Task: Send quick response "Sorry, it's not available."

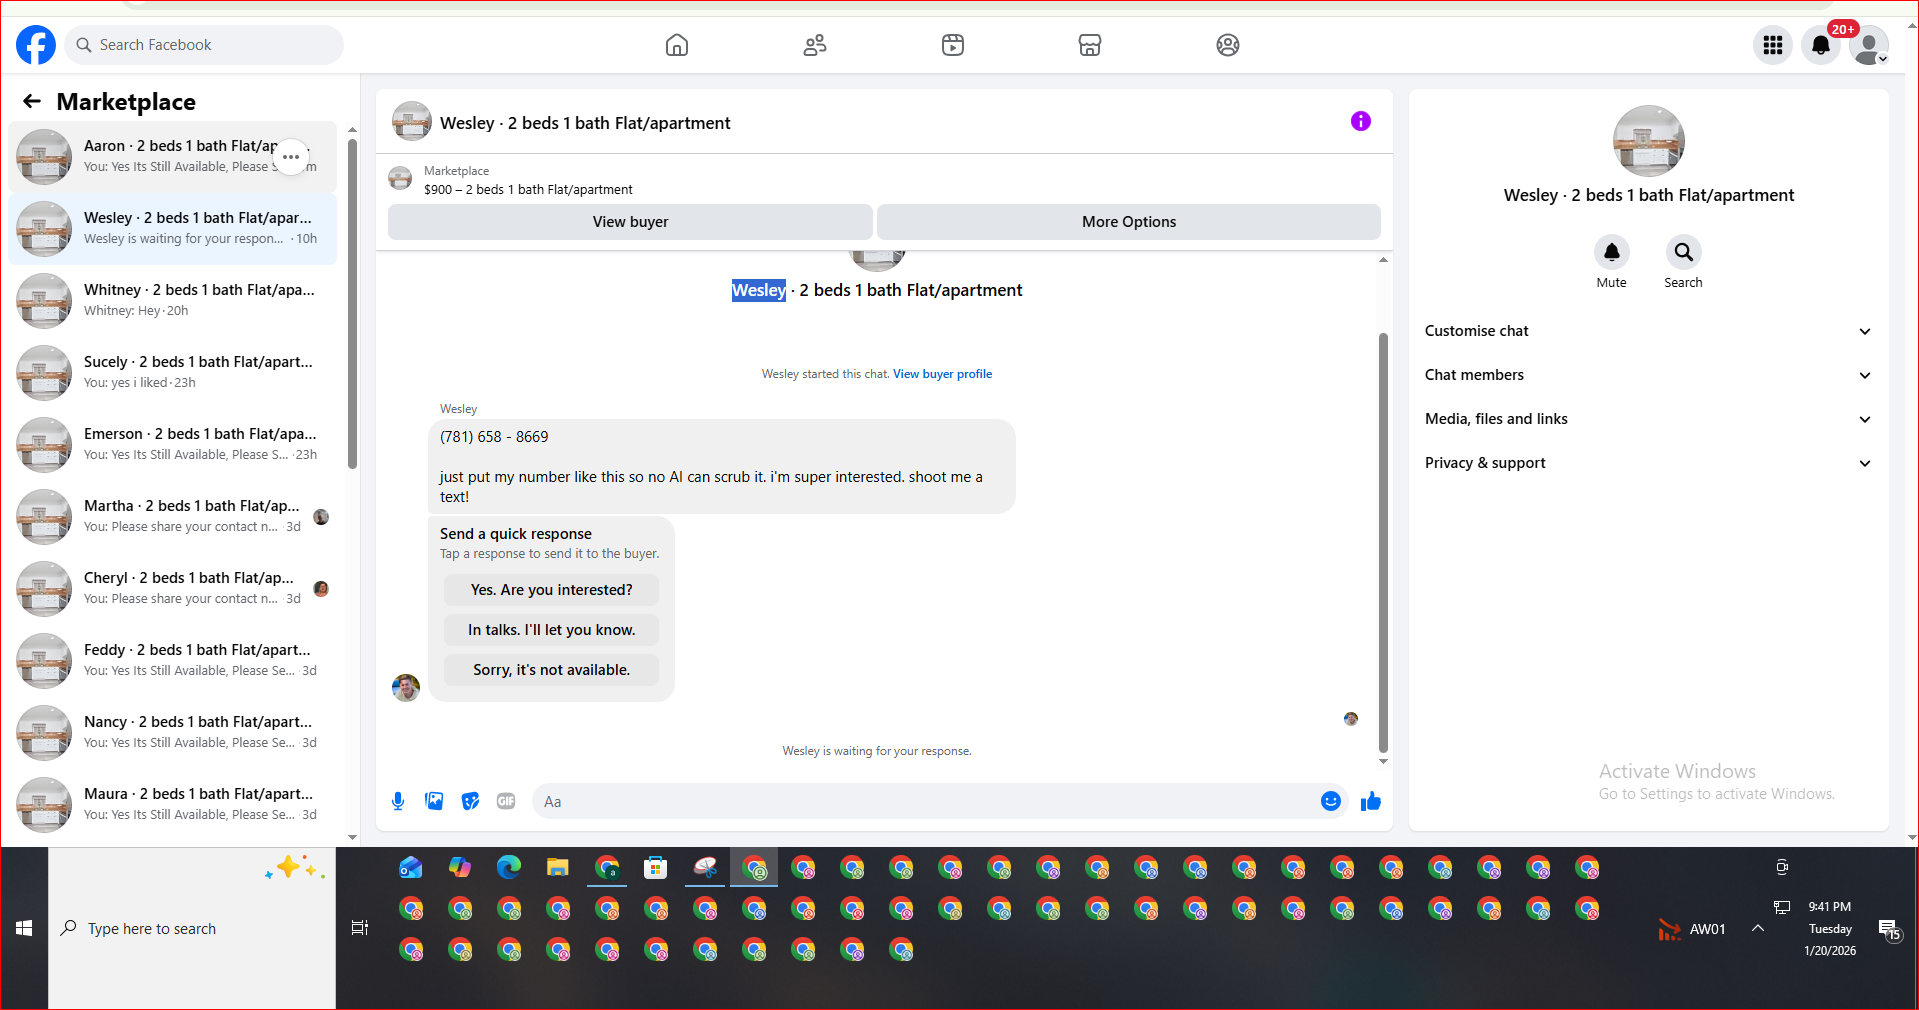Action: [x=552, y=670]
